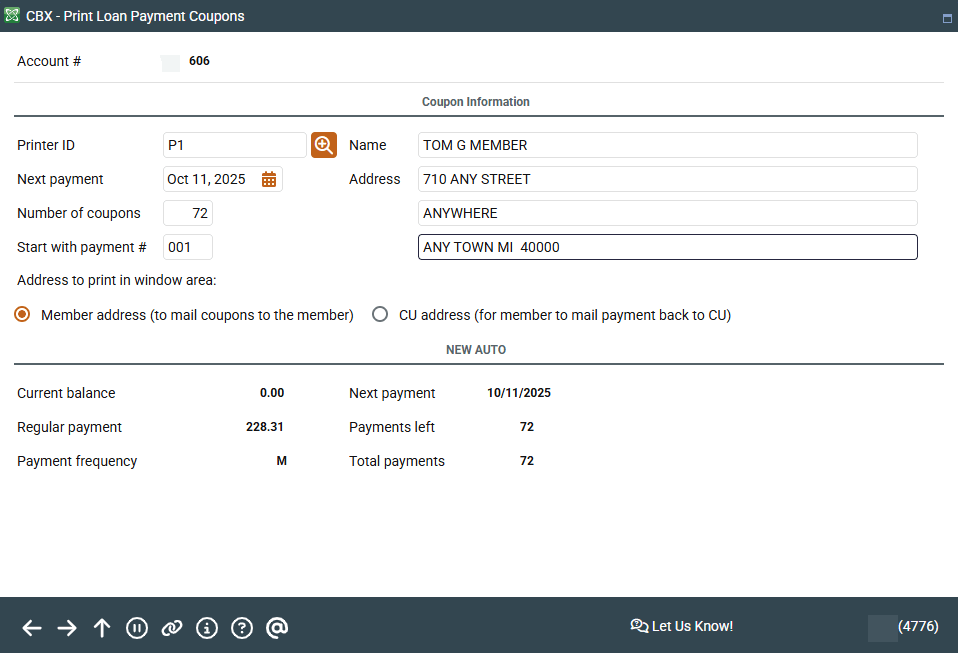This screenshot has height=653, width=958.
Task: Click the Printer ID lookup magnifier icon
Action: pos(324,145)
